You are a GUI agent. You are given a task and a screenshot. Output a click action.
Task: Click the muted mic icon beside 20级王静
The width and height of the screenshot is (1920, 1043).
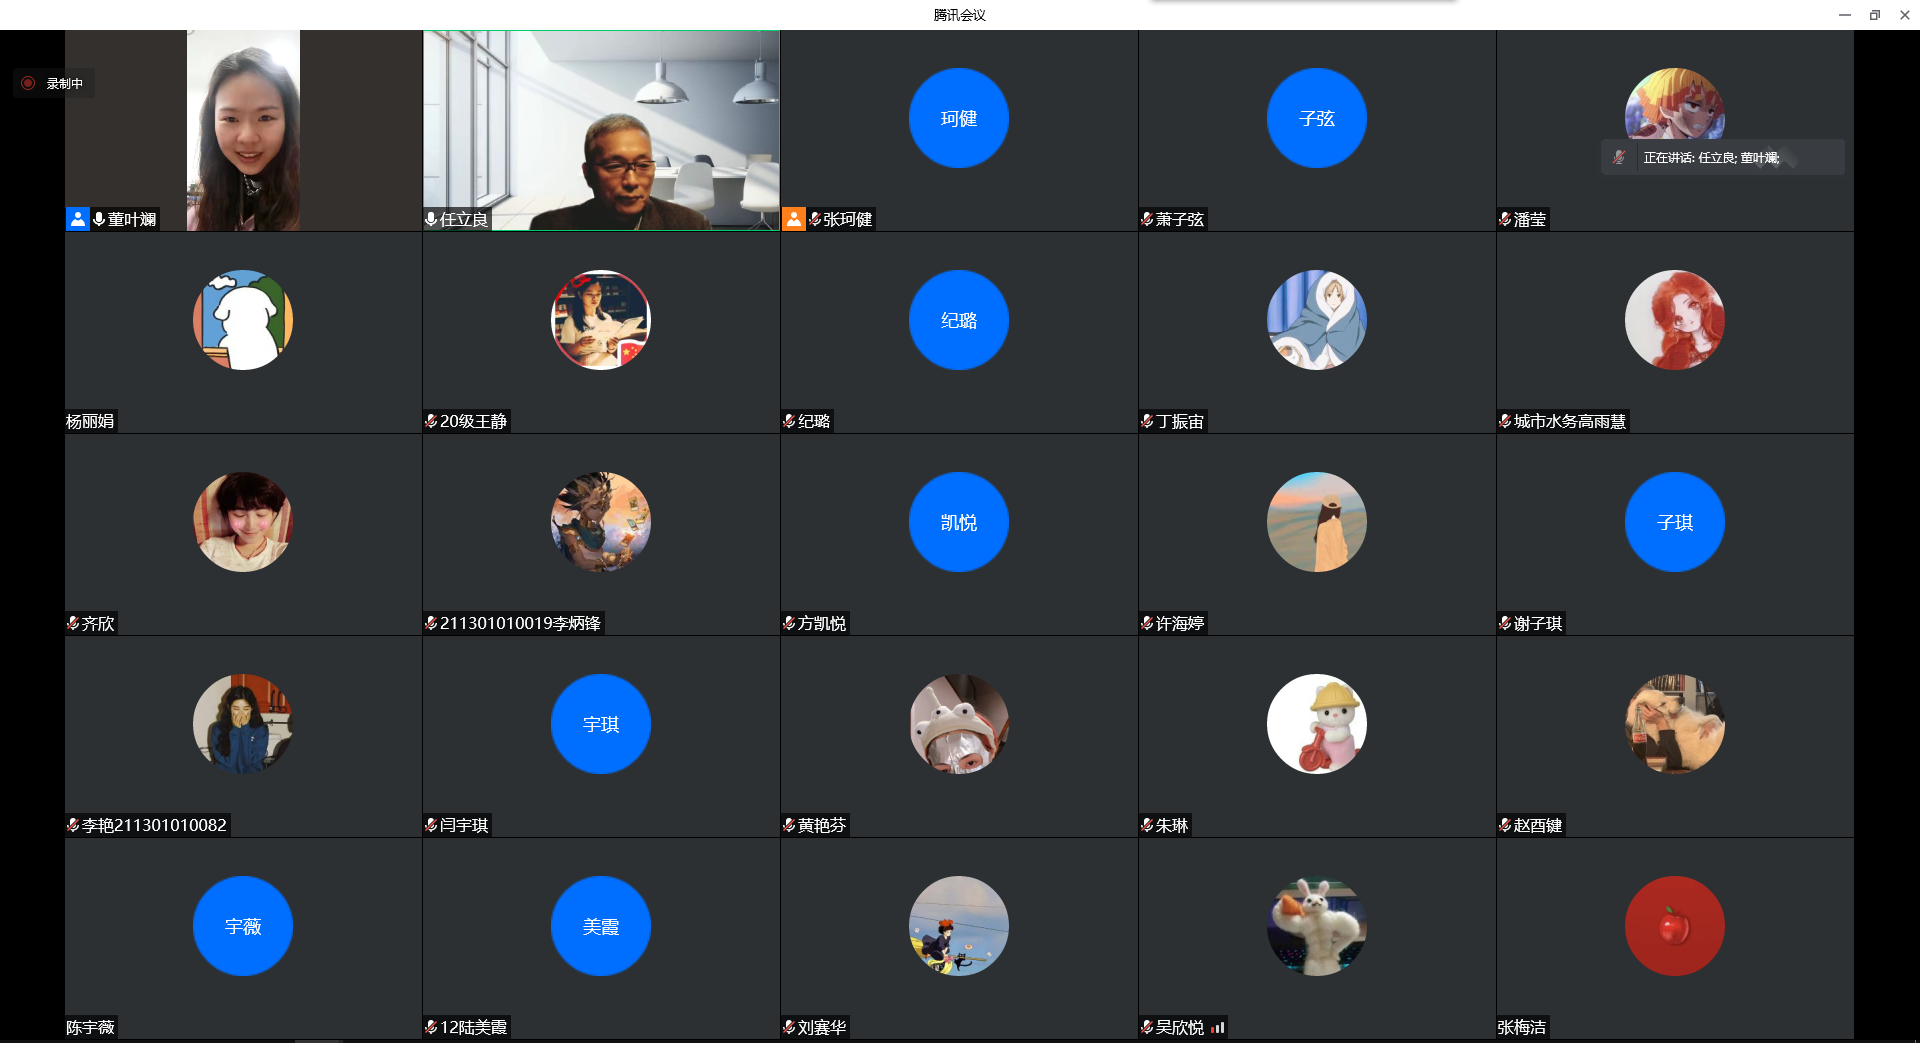coord(431,421)
